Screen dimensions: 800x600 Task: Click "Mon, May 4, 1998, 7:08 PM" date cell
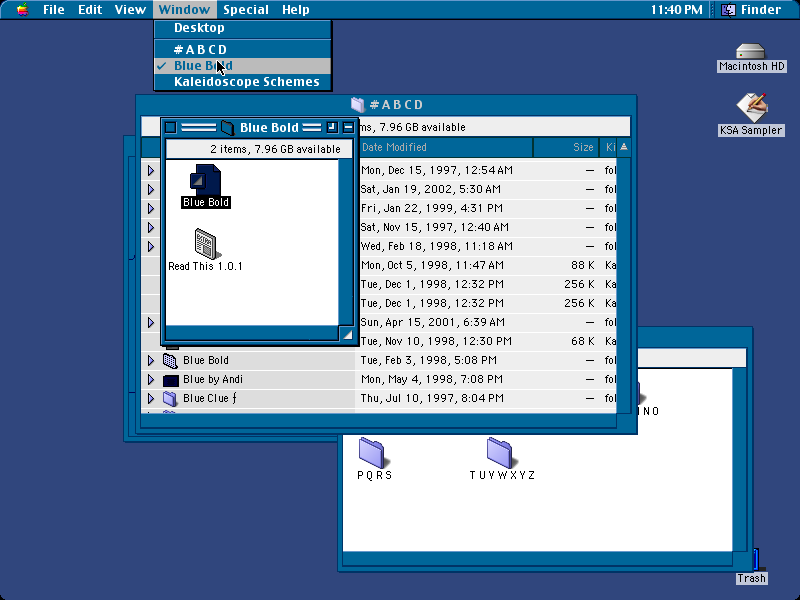point(432,379)
